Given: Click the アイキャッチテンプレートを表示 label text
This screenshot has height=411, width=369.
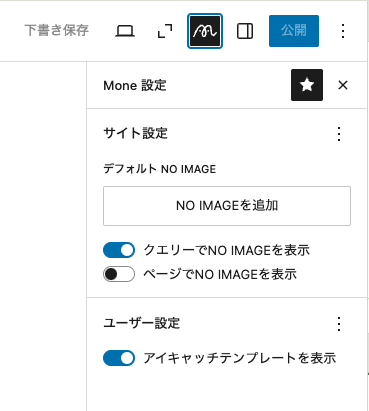Looking at the screenshot, I should coord(239,358).
